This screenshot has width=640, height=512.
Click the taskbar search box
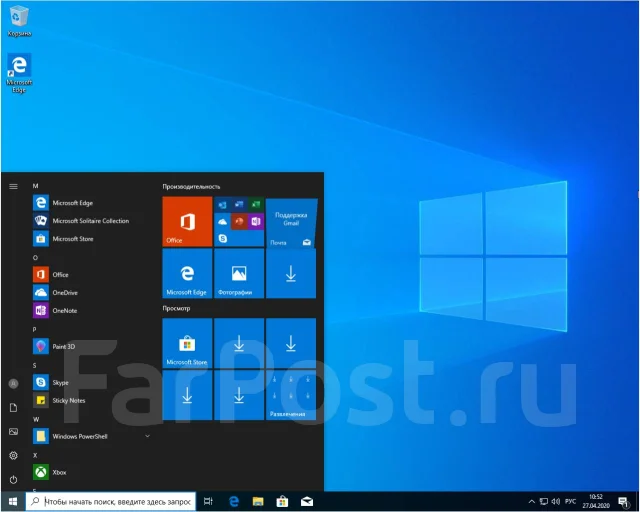111,502
